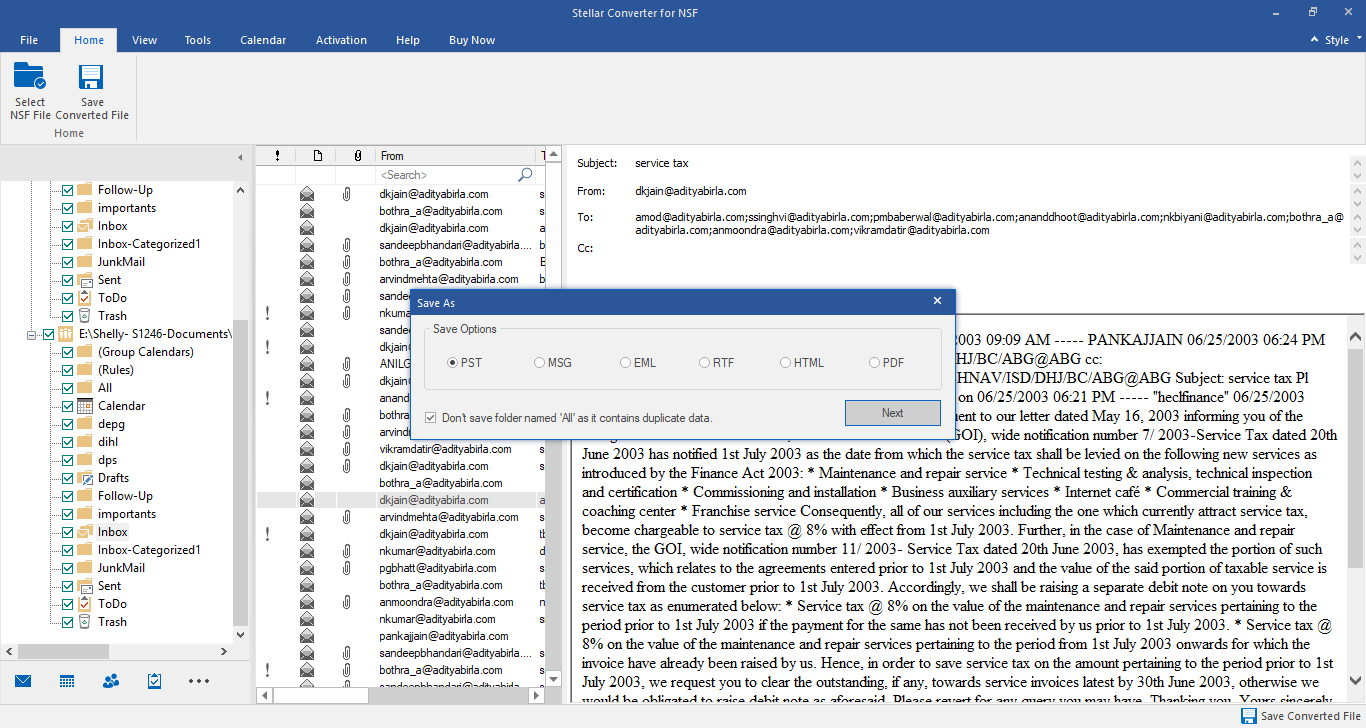Select the depg folder in the tree
Screen dimensions: 1366x728
pyautogui.click(x=111, y=424)
